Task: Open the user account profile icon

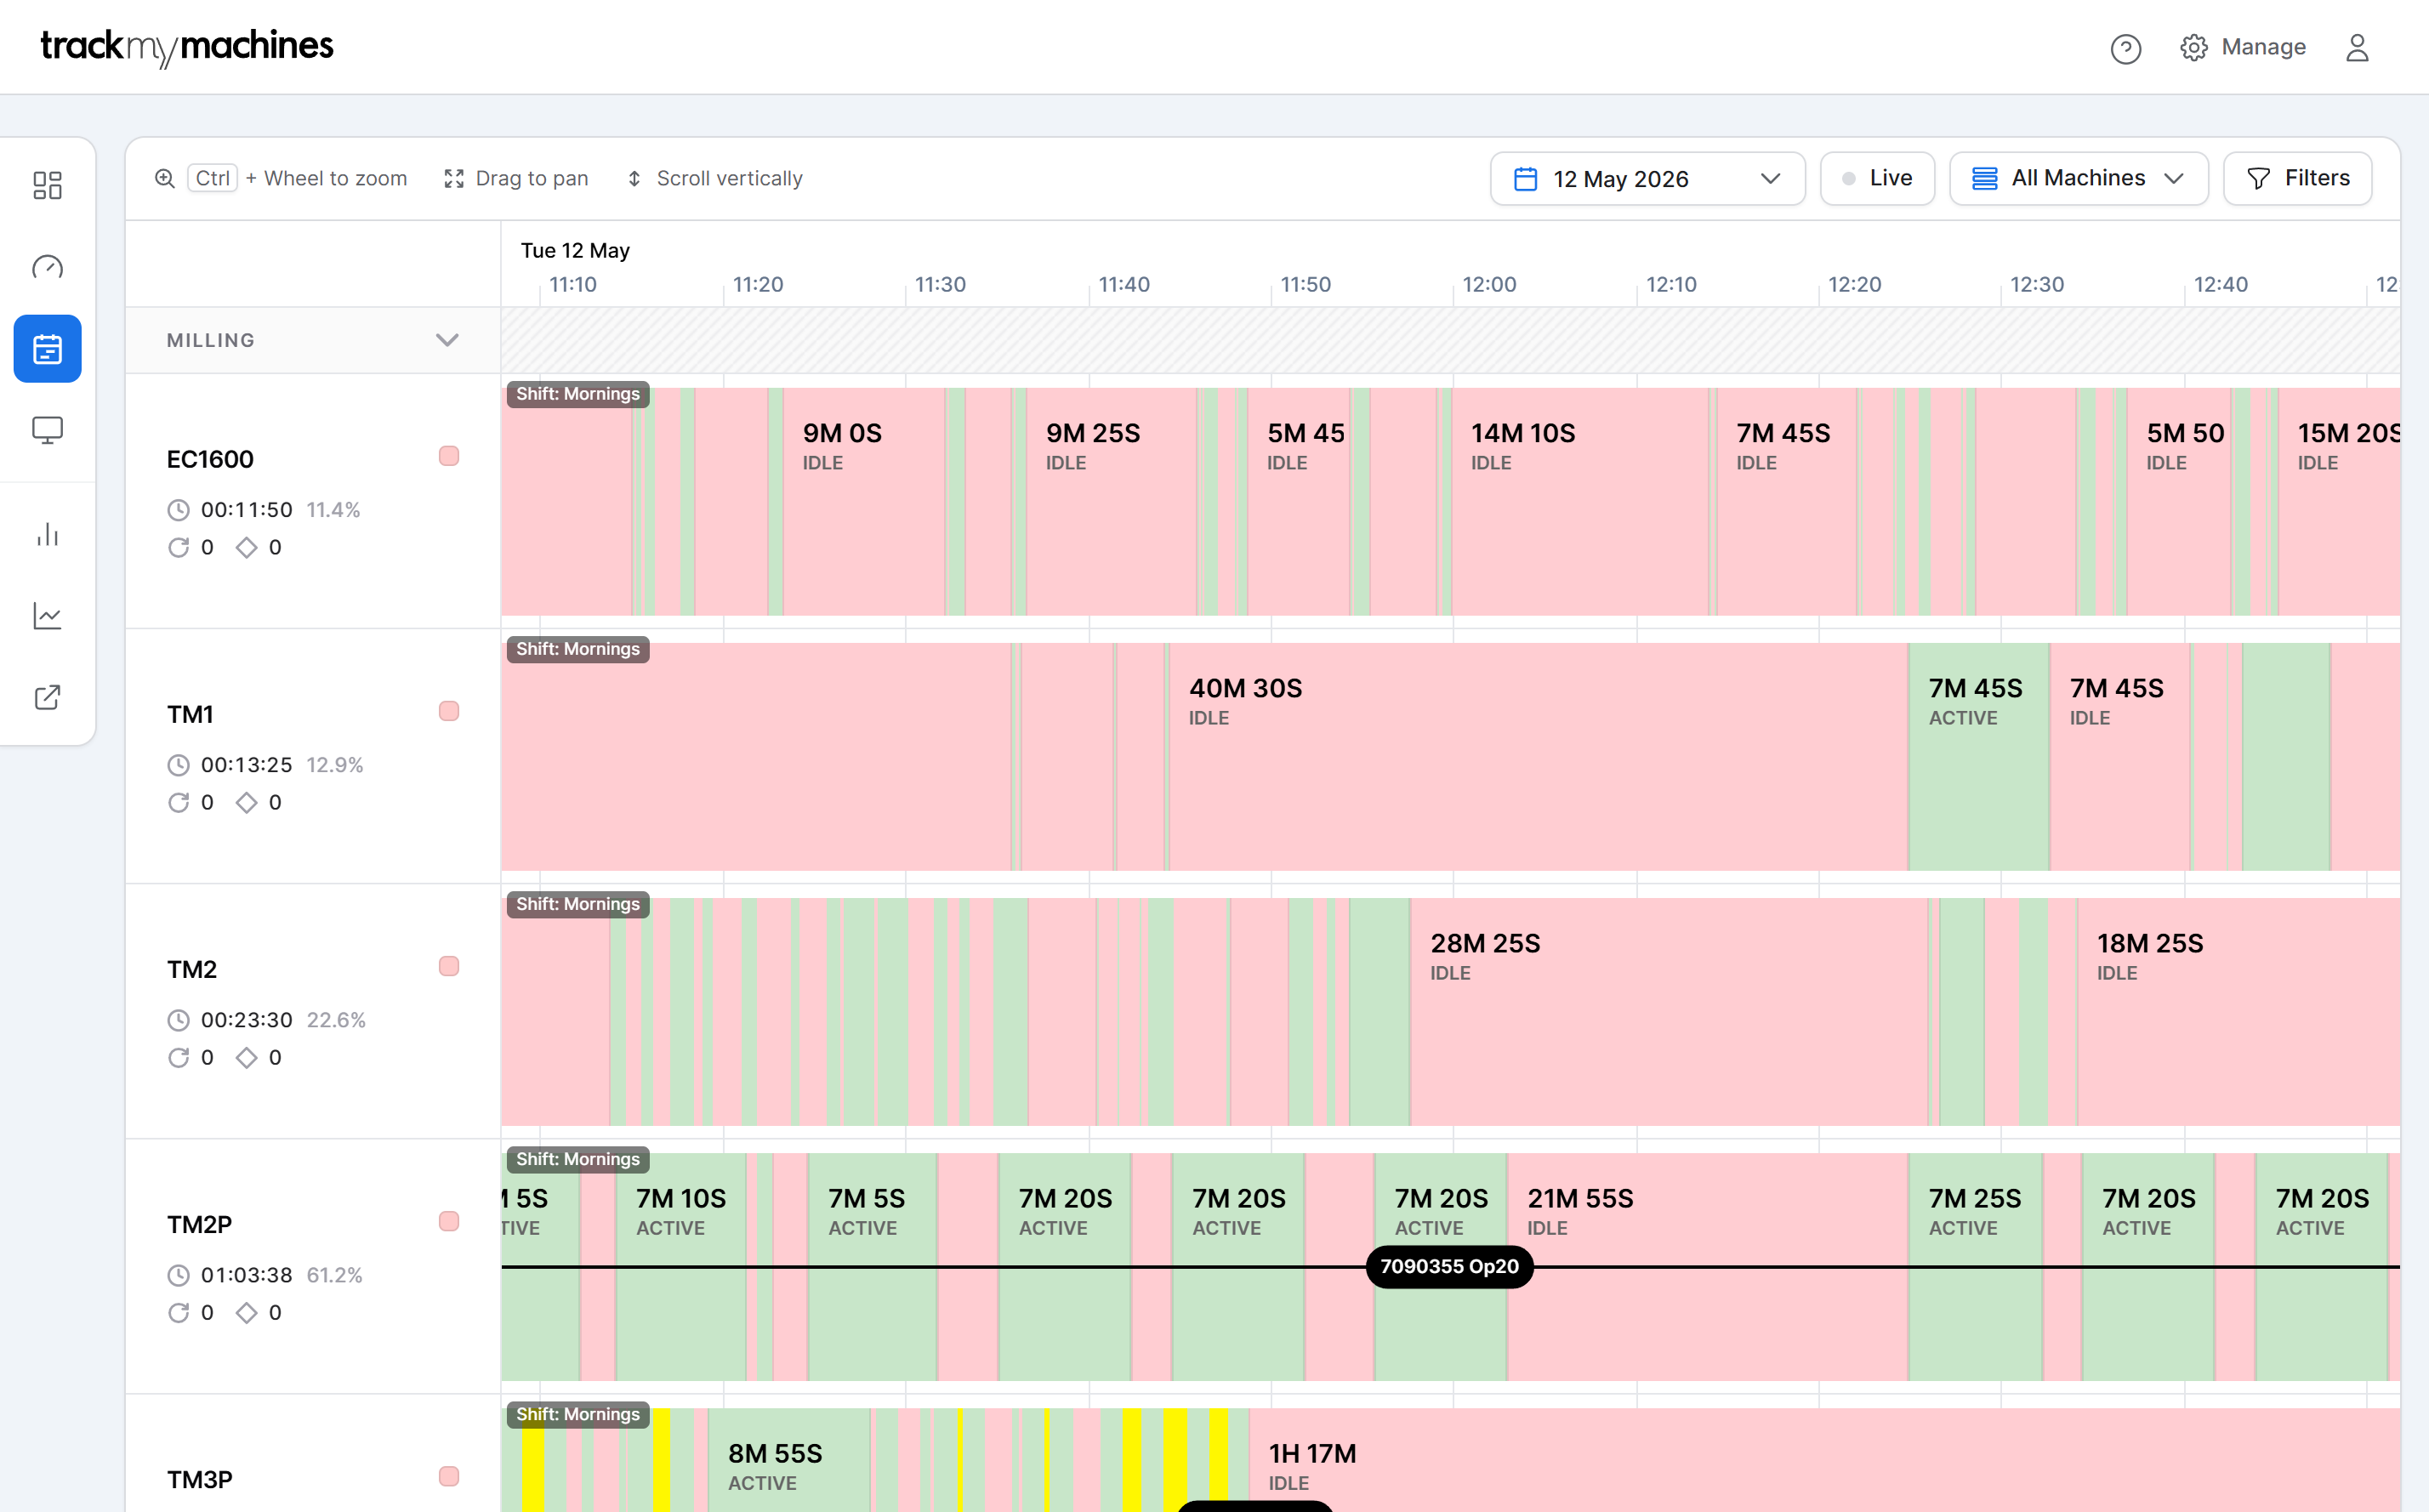Action: (x=2357, y=48)
